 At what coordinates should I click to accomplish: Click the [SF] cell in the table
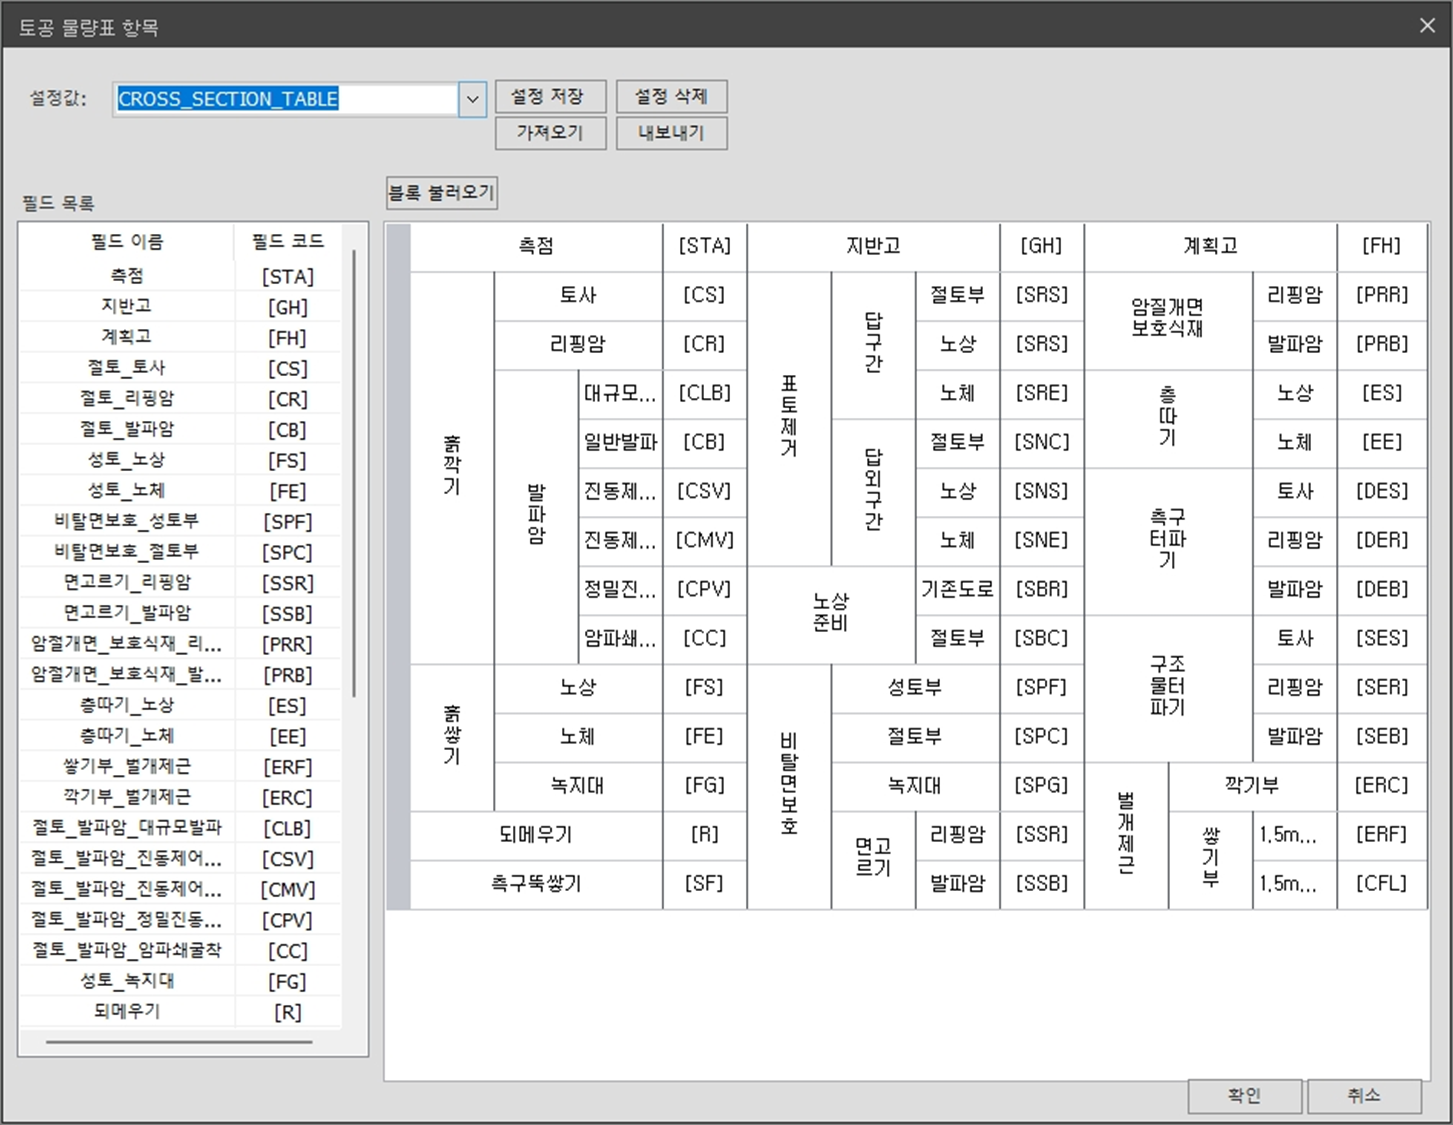coord(705,884)
